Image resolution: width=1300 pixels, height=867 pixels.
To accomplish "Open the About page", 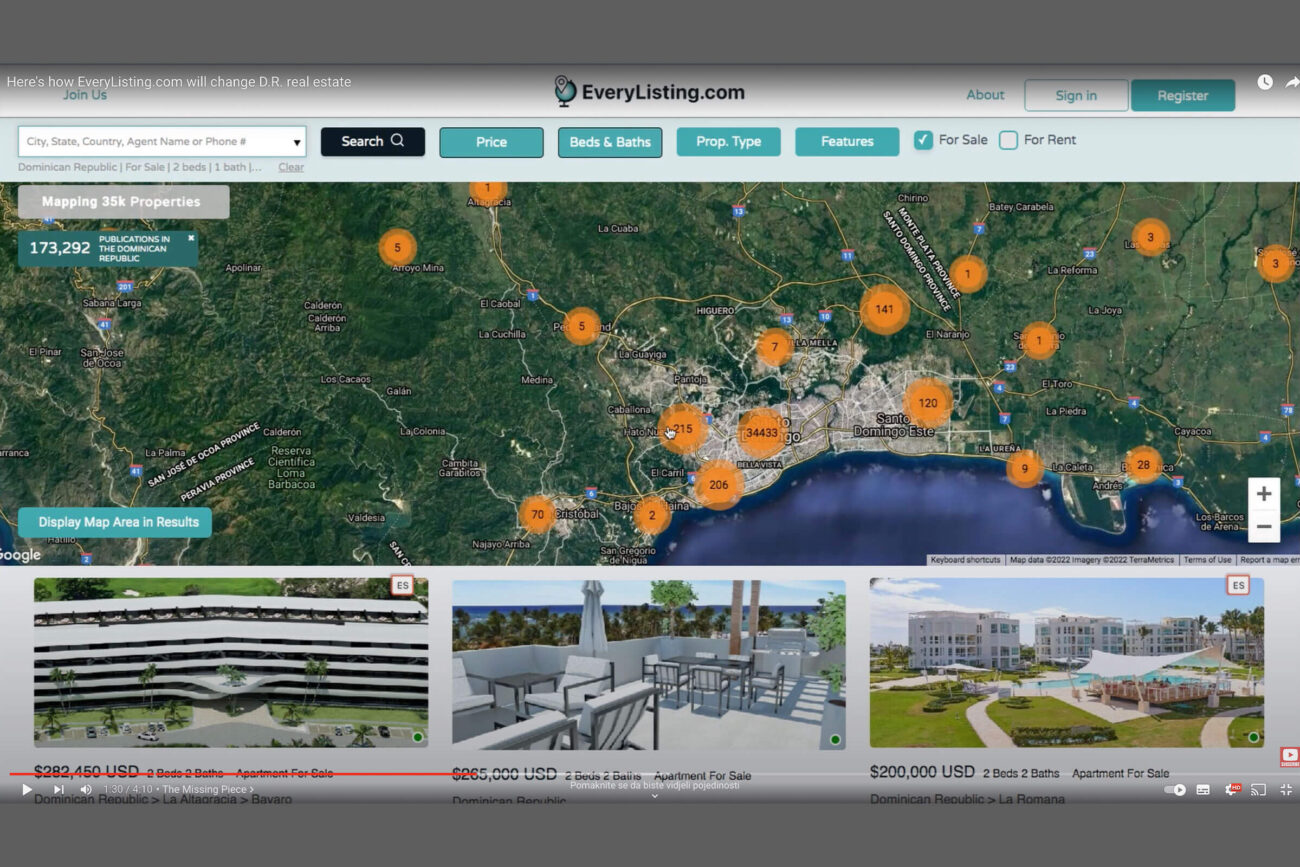I will 985,95.
